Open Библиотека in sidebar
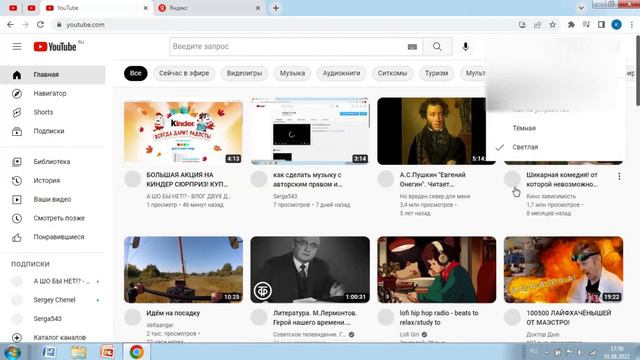 [x=53, y=162]
